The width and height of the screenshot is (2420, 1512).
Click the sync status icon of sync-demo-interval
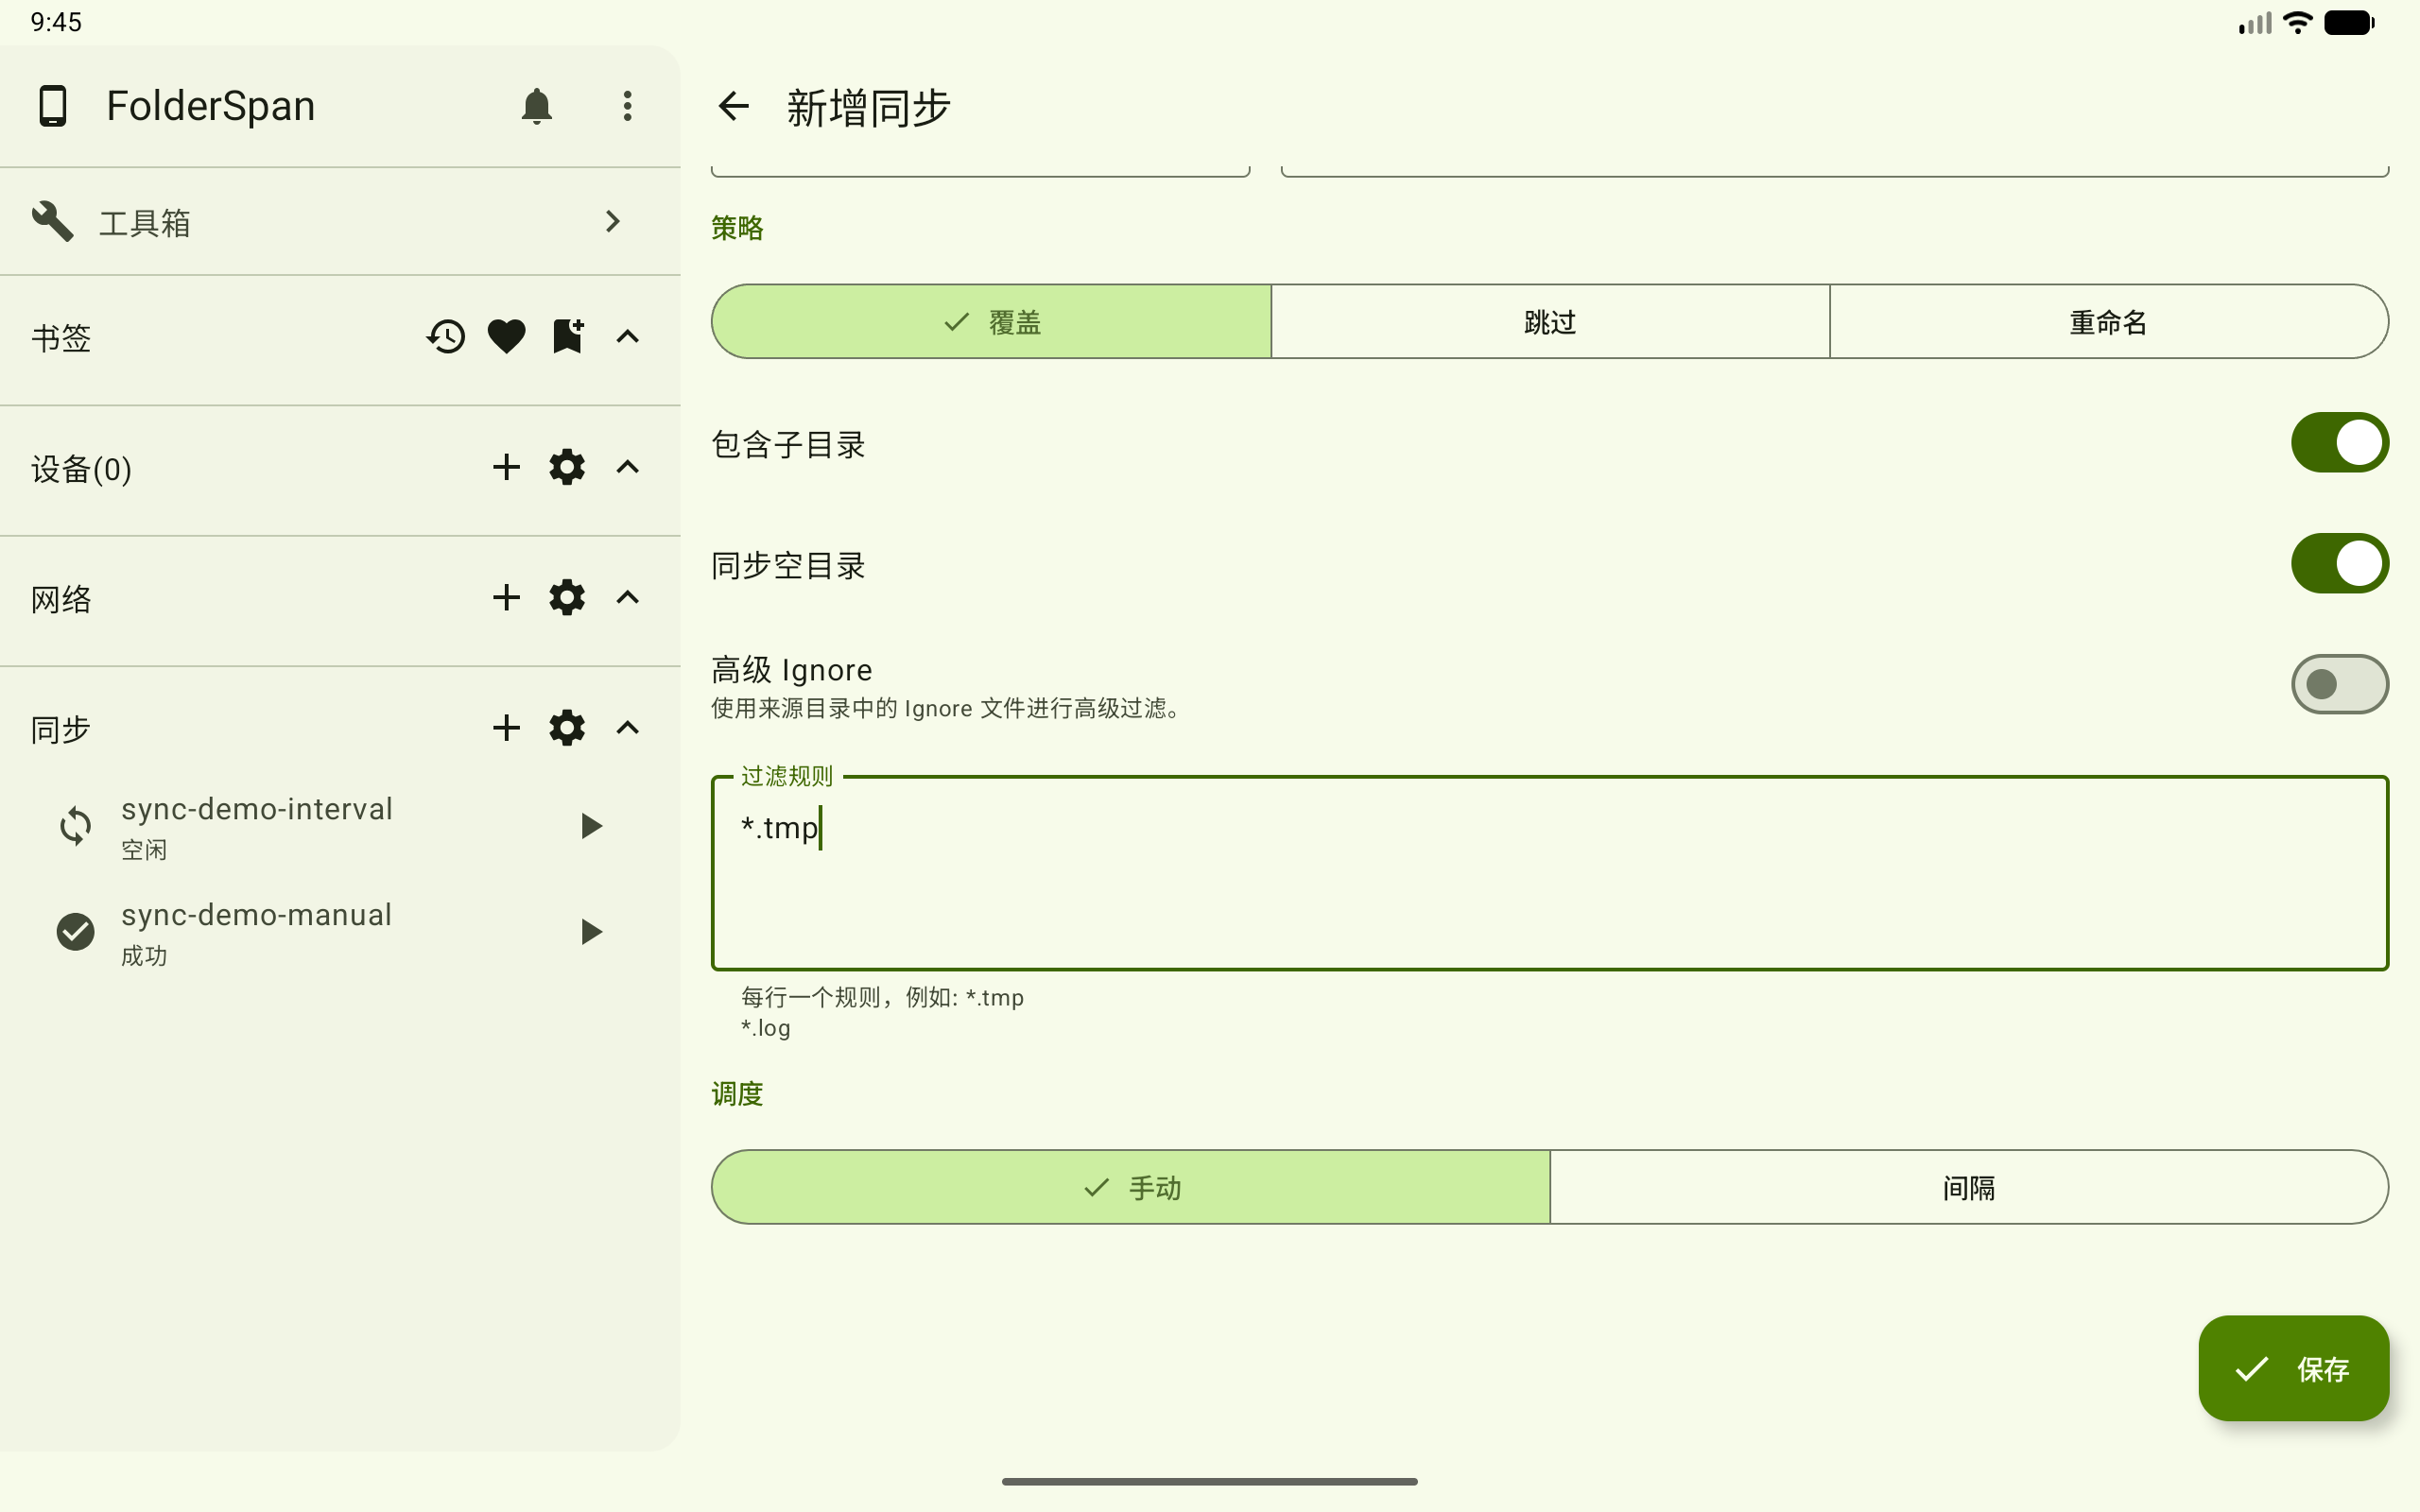[x=75, y=826]
